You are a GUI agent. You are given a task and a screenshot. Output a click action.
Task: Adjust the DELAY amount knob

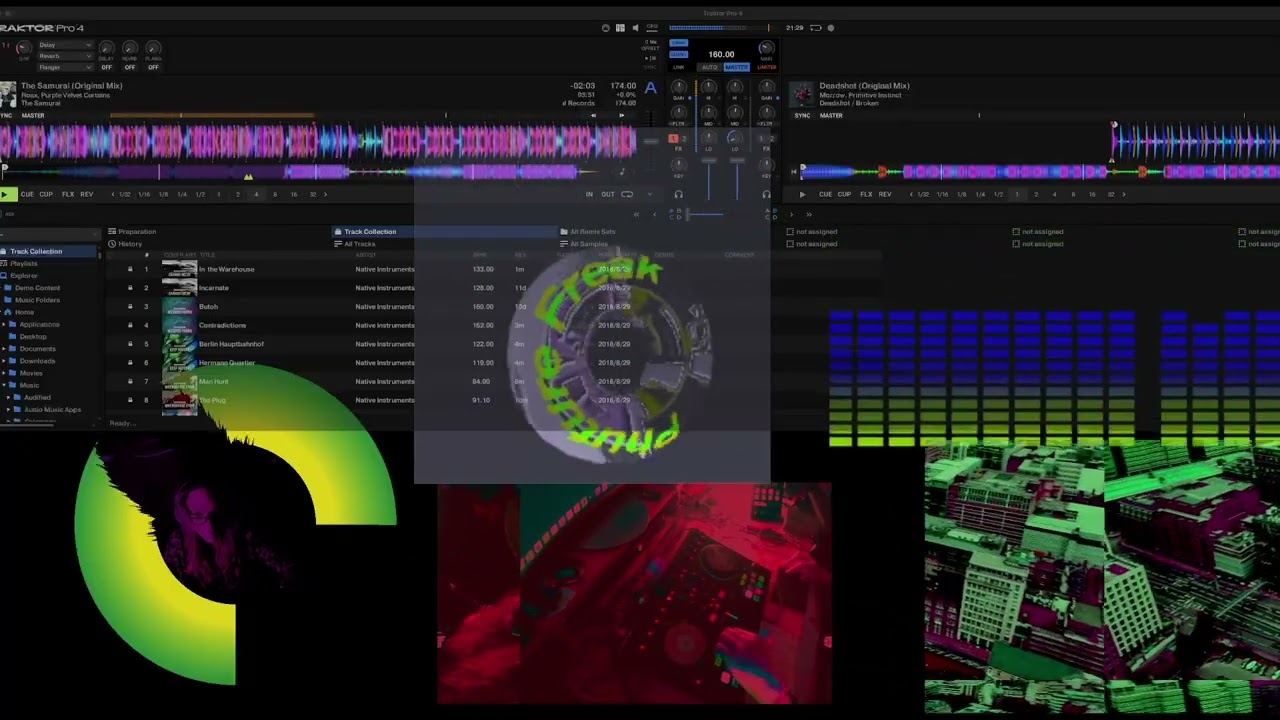pyautogui.click(x=106, y=47)
